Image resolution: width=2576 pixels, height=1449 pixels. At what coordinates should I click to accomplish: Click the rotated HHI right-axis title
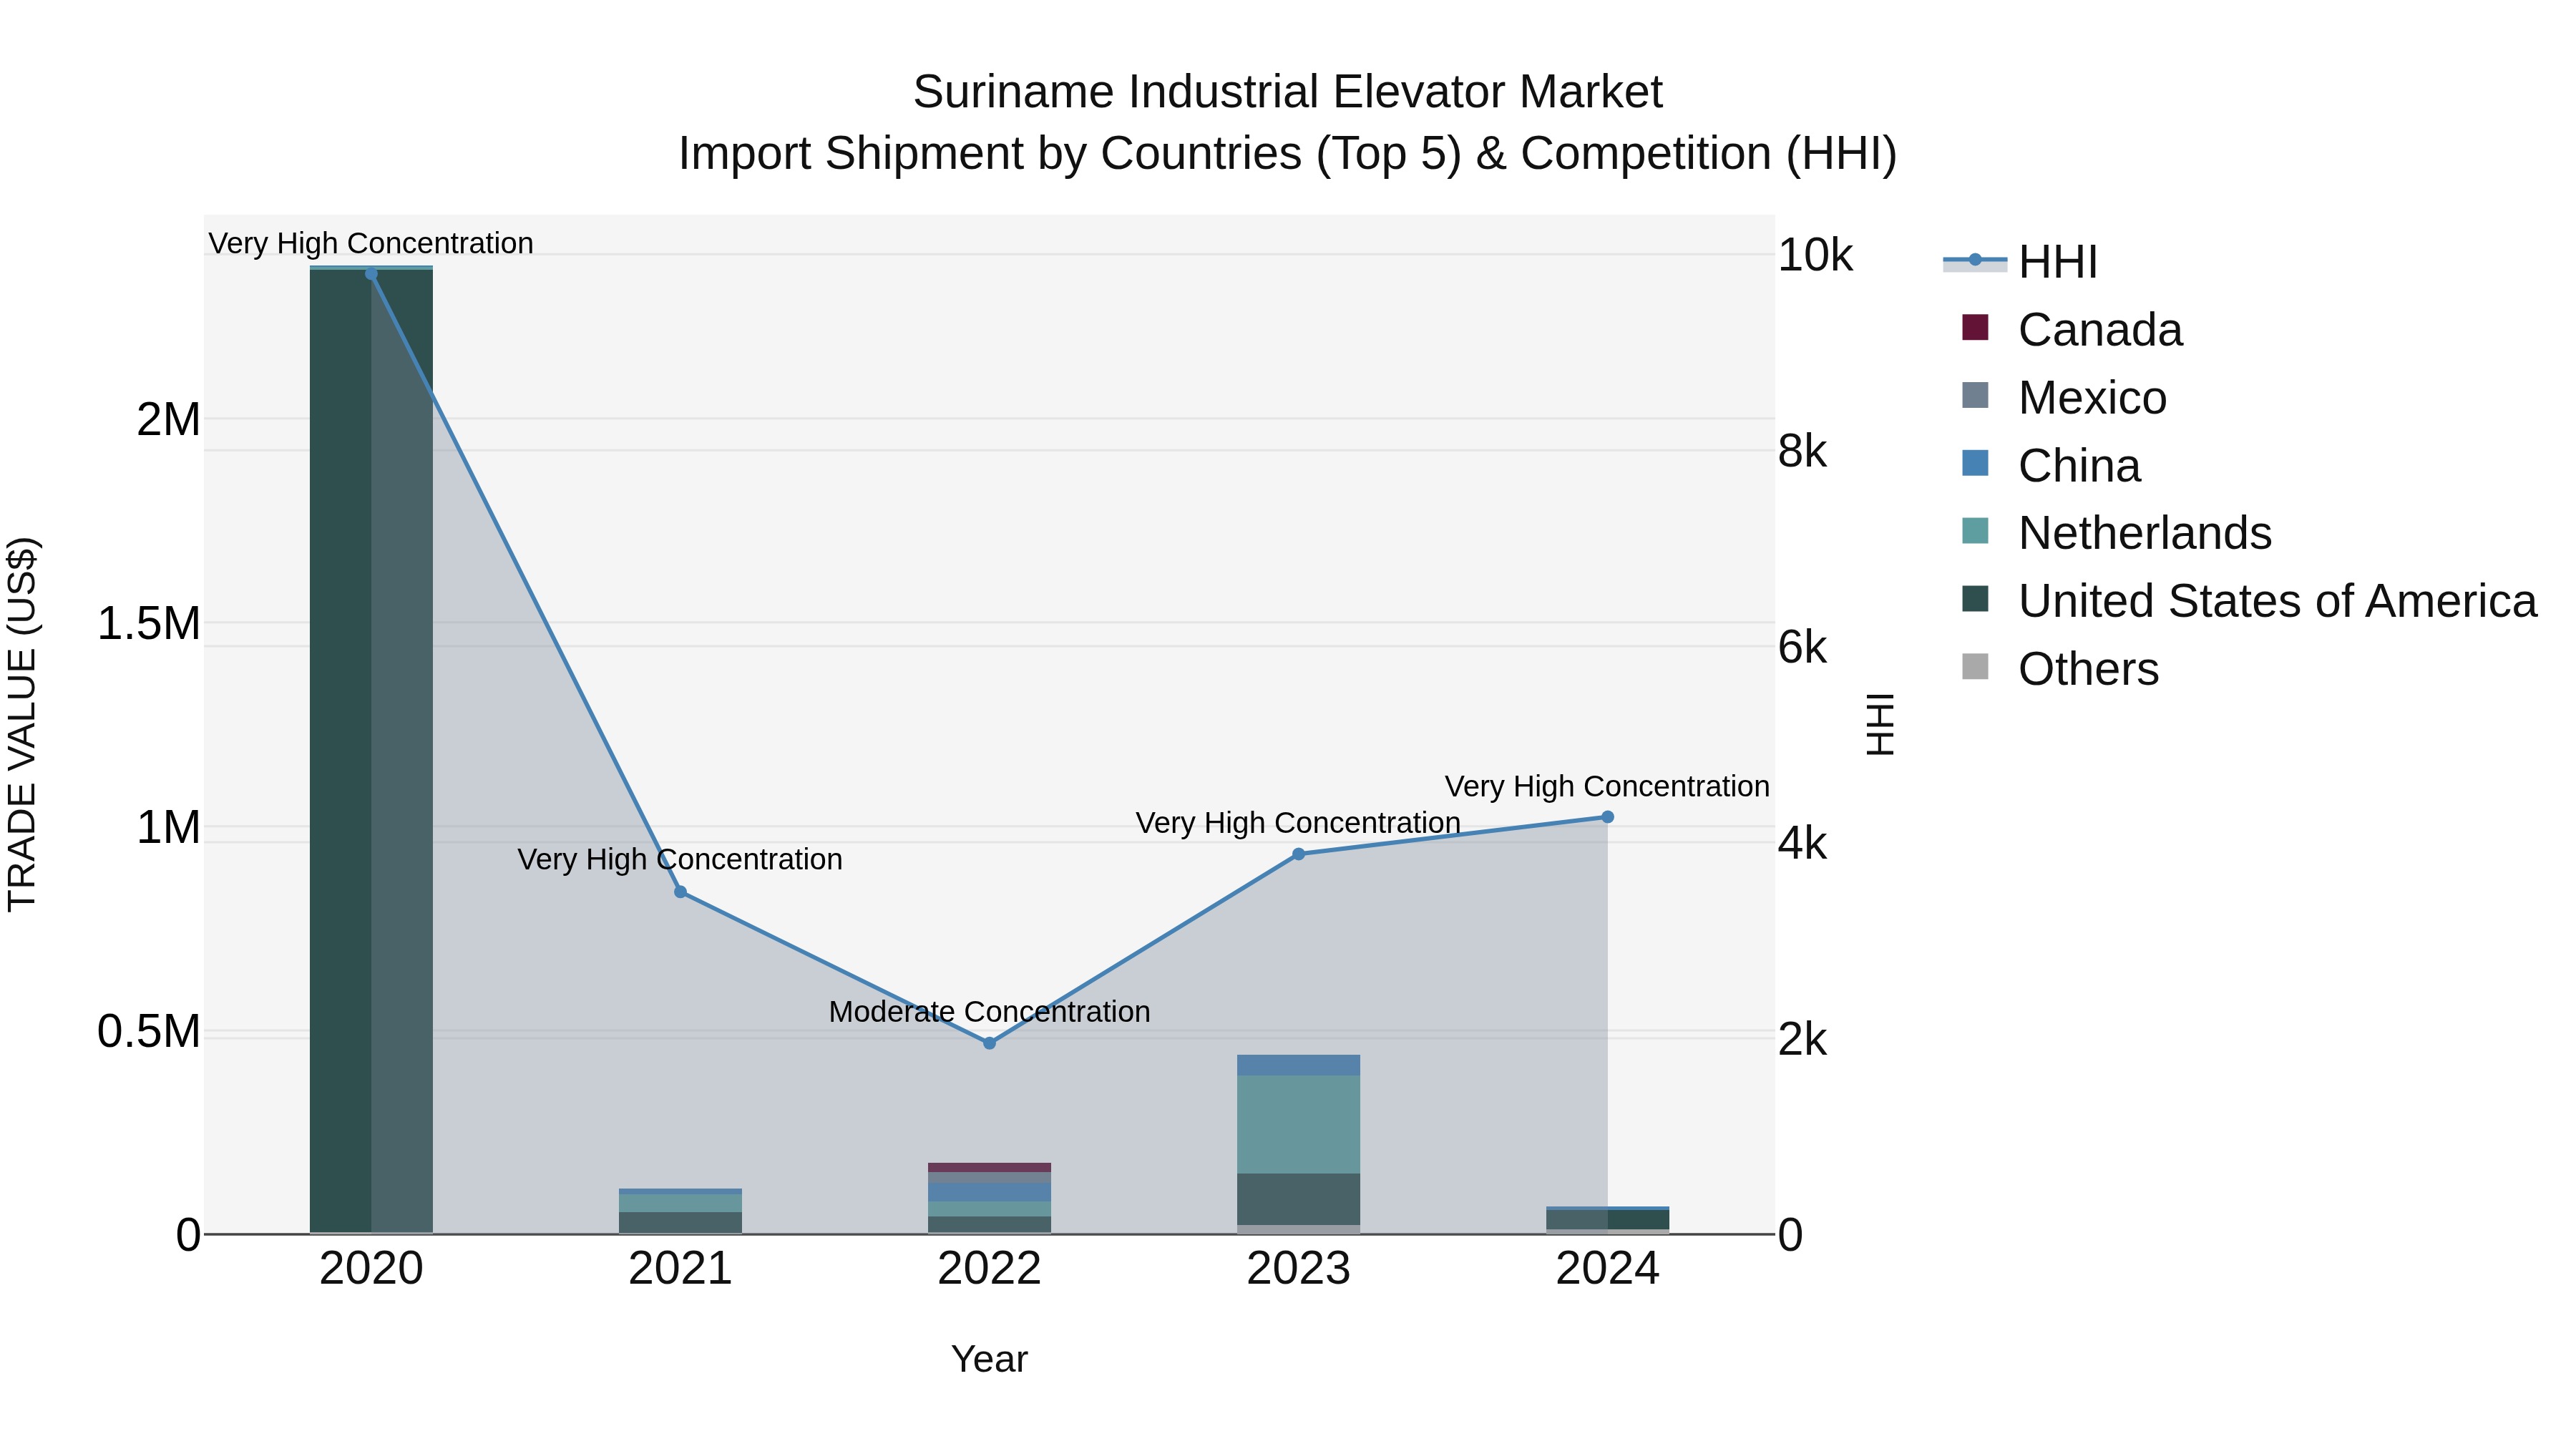[x=1880, y=724]
